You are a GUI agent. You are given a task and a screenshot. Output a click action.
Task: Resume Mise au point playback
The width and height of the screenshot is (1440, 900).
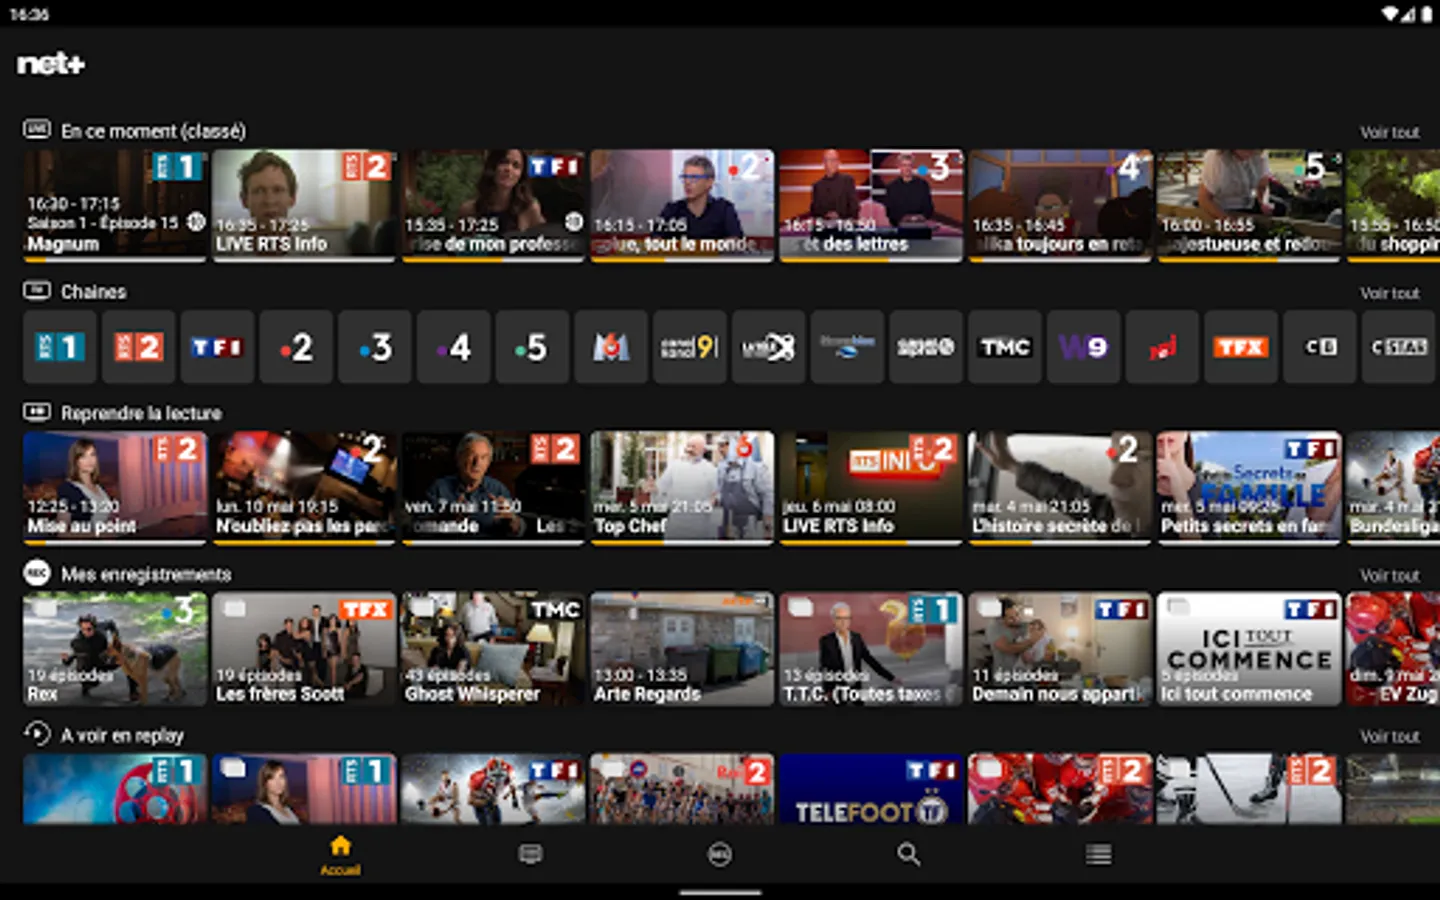[115, 488]
